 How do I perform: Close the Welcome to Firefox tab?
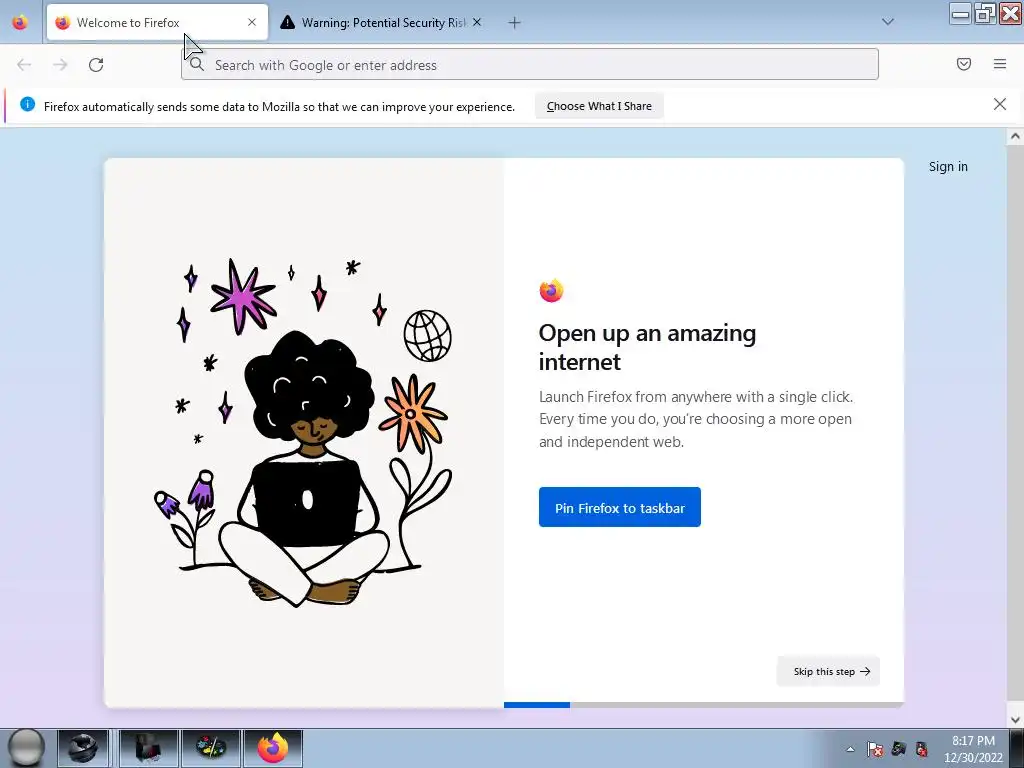252,22
